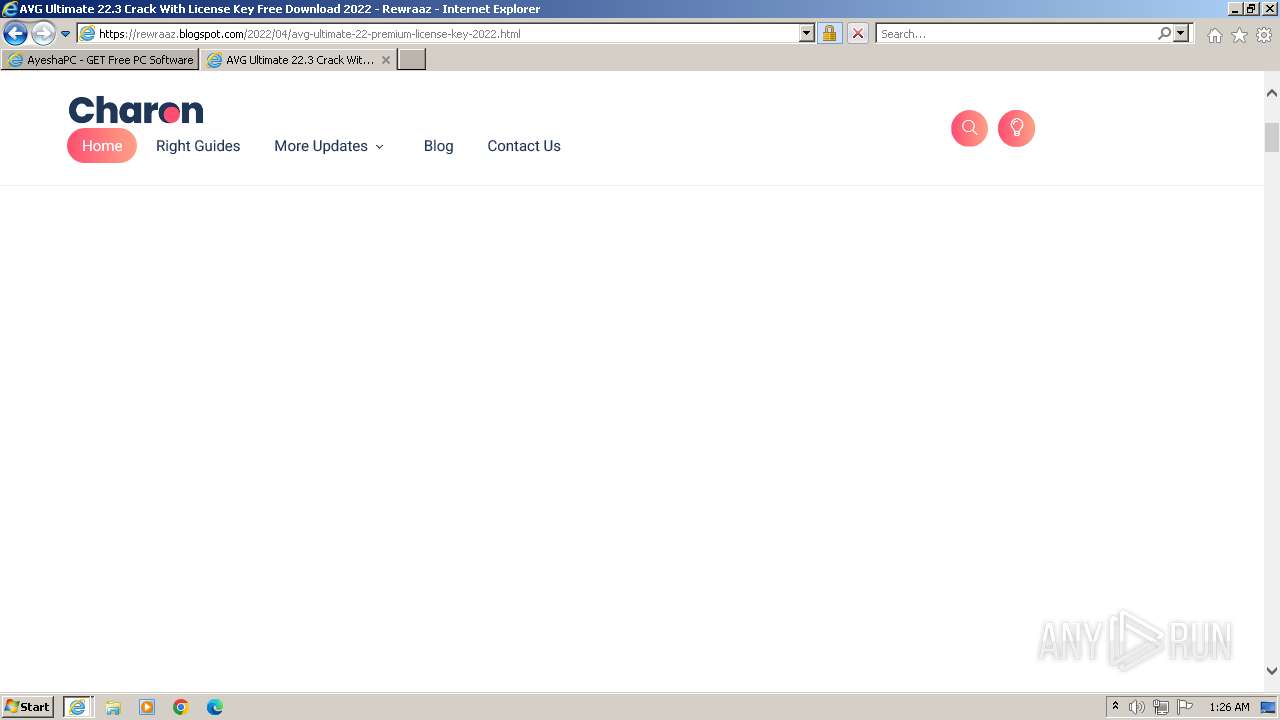Open the search provider dropdown arrow
The height and width of the screenshot is (720, 1280).
tap(1181, 34)
